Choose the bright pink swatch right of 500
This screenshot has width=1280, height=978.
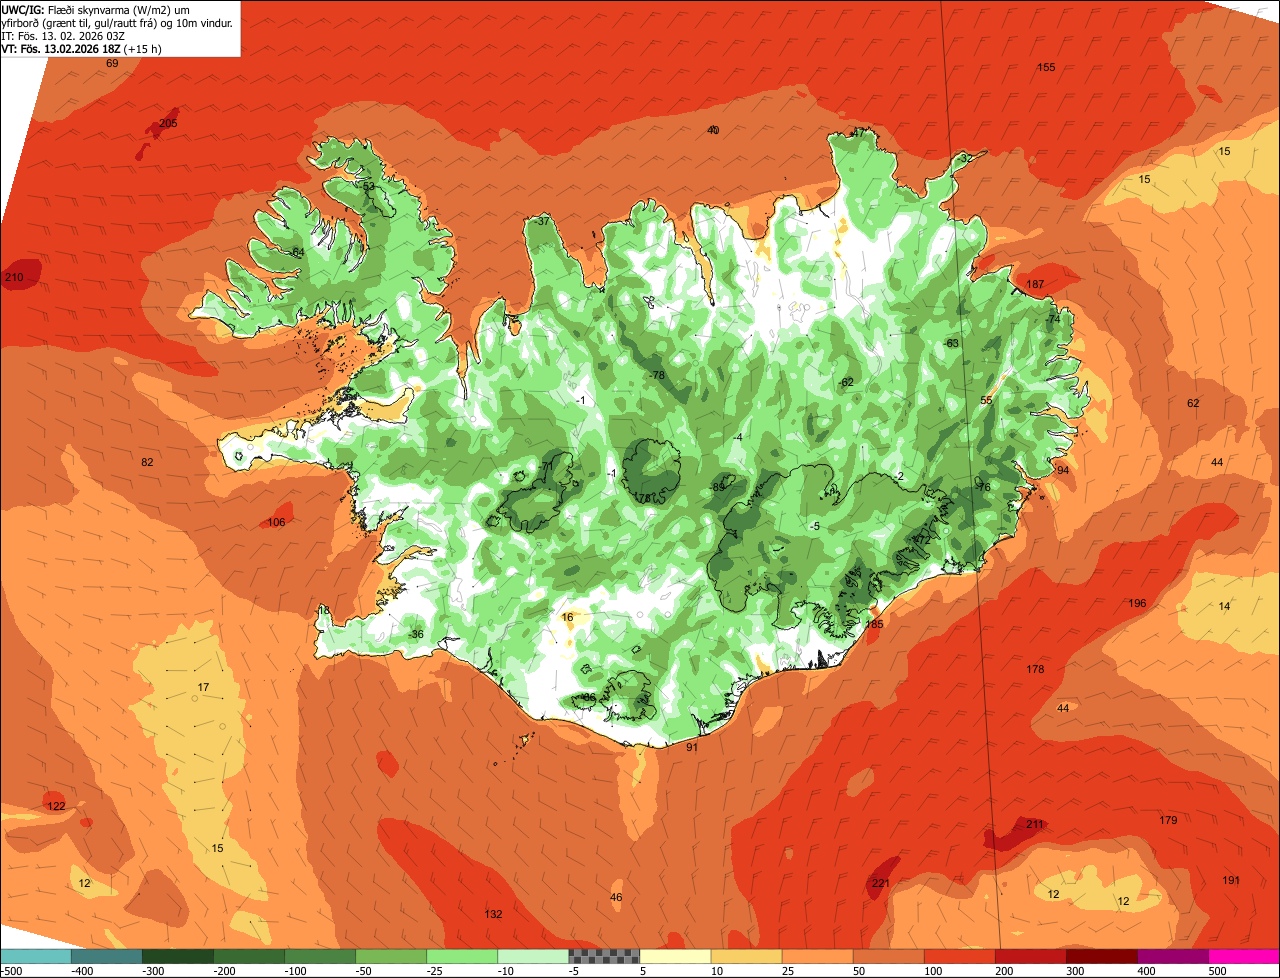pos(1244,956)
